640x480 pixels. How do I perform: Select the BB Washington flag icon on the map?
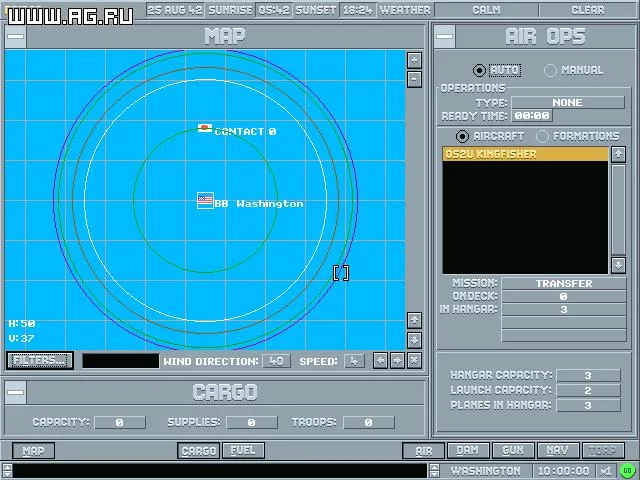pyautogui.click(x=205, y=200)
